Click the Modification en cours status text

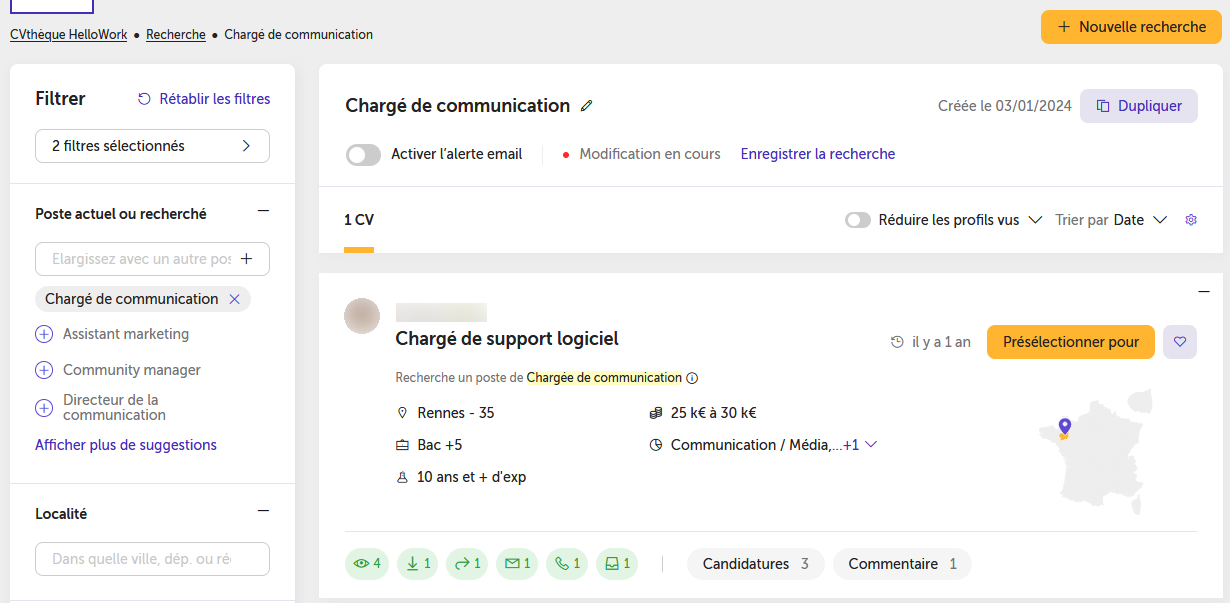tap(650, 154)
